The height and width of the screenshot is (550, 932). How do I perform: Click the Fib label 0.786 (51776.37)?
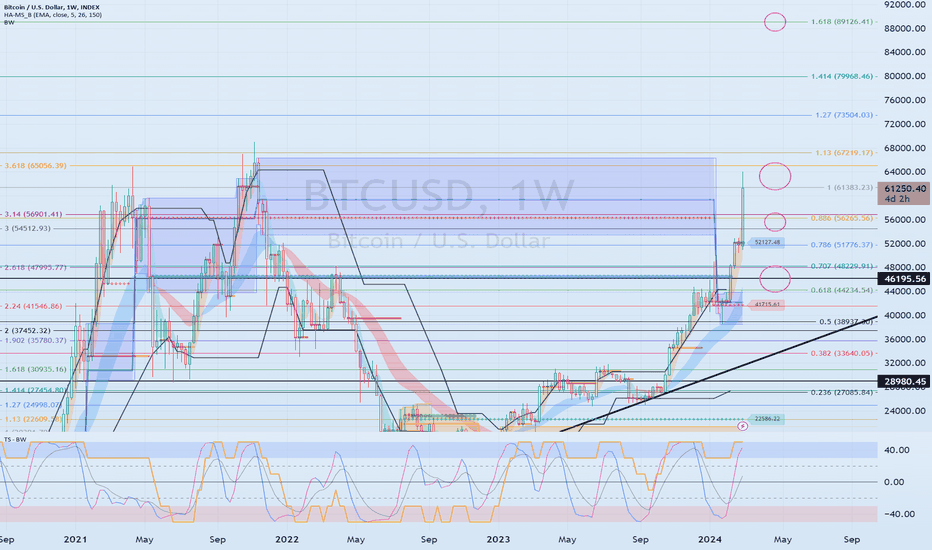(x=842, y=245)
